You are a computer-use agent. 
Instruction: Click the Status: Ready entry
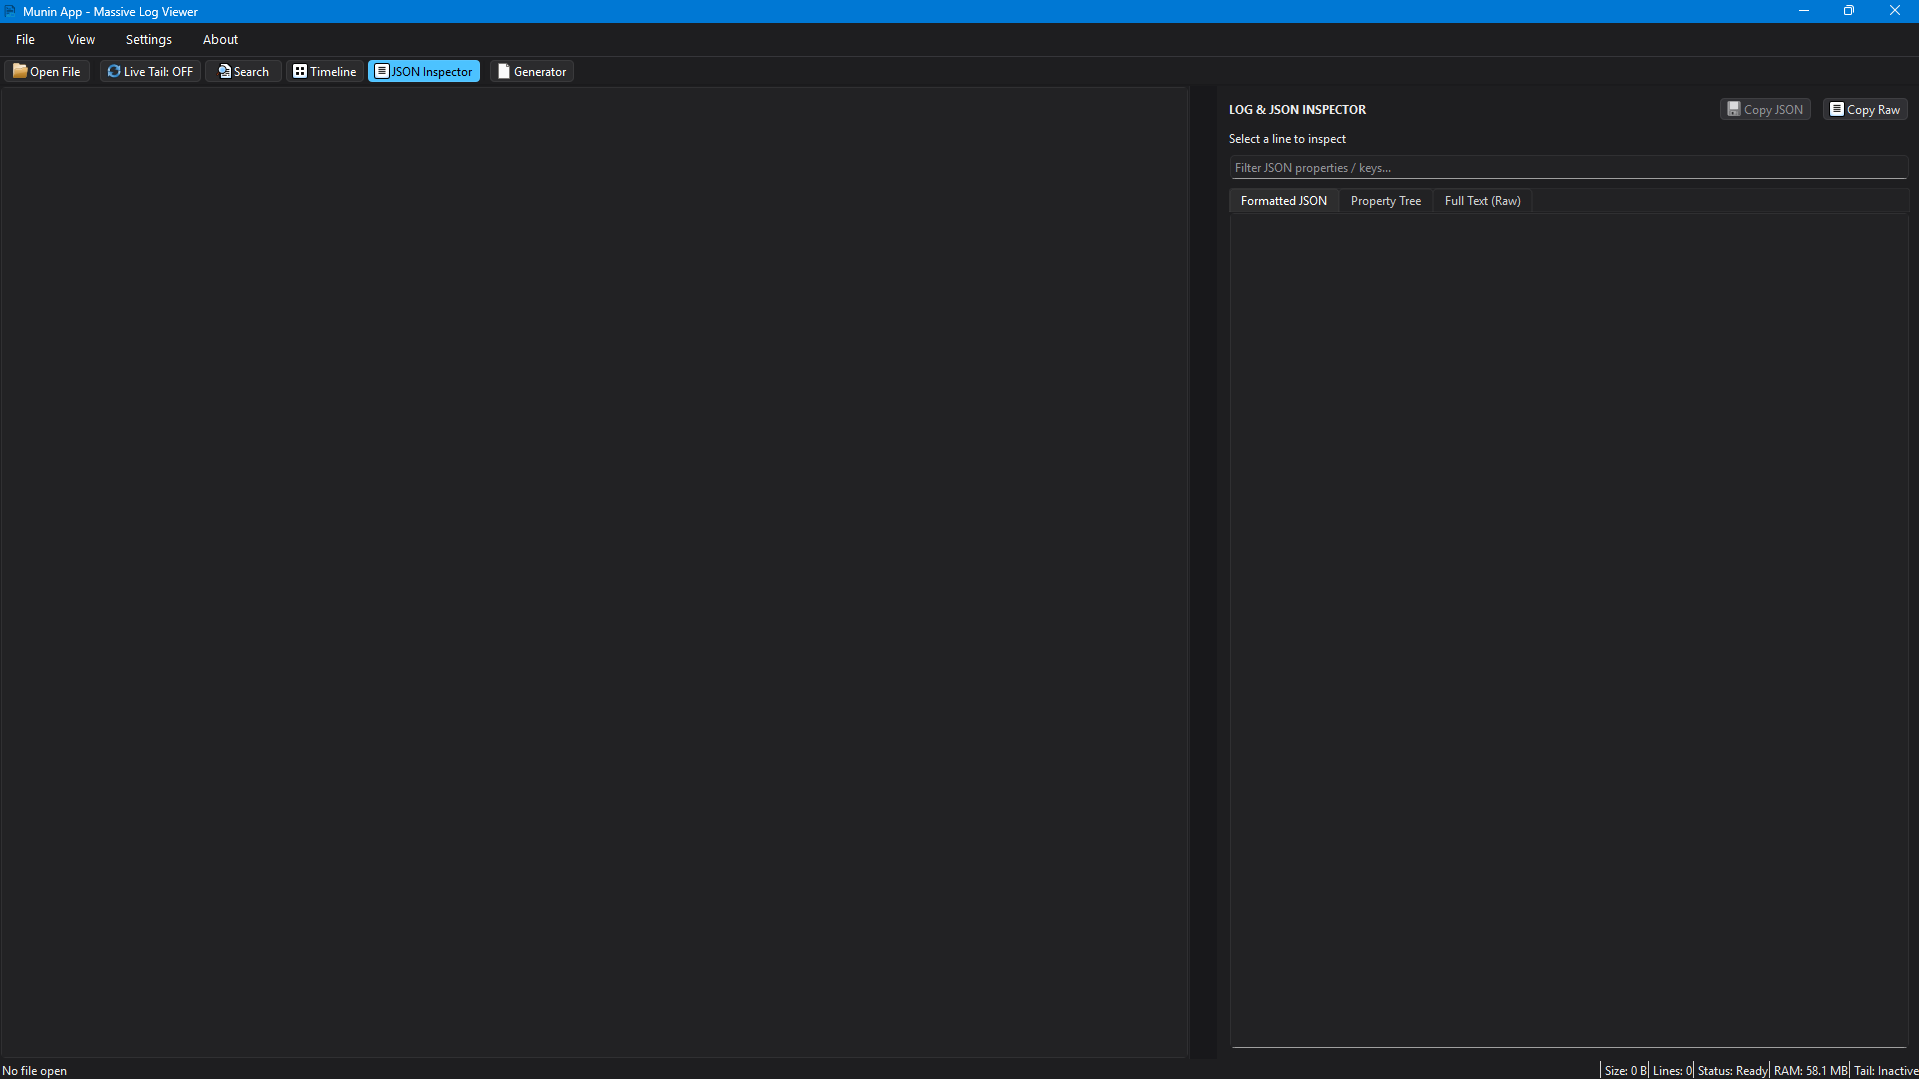pyautogui.click(x=1732, y=1070)
